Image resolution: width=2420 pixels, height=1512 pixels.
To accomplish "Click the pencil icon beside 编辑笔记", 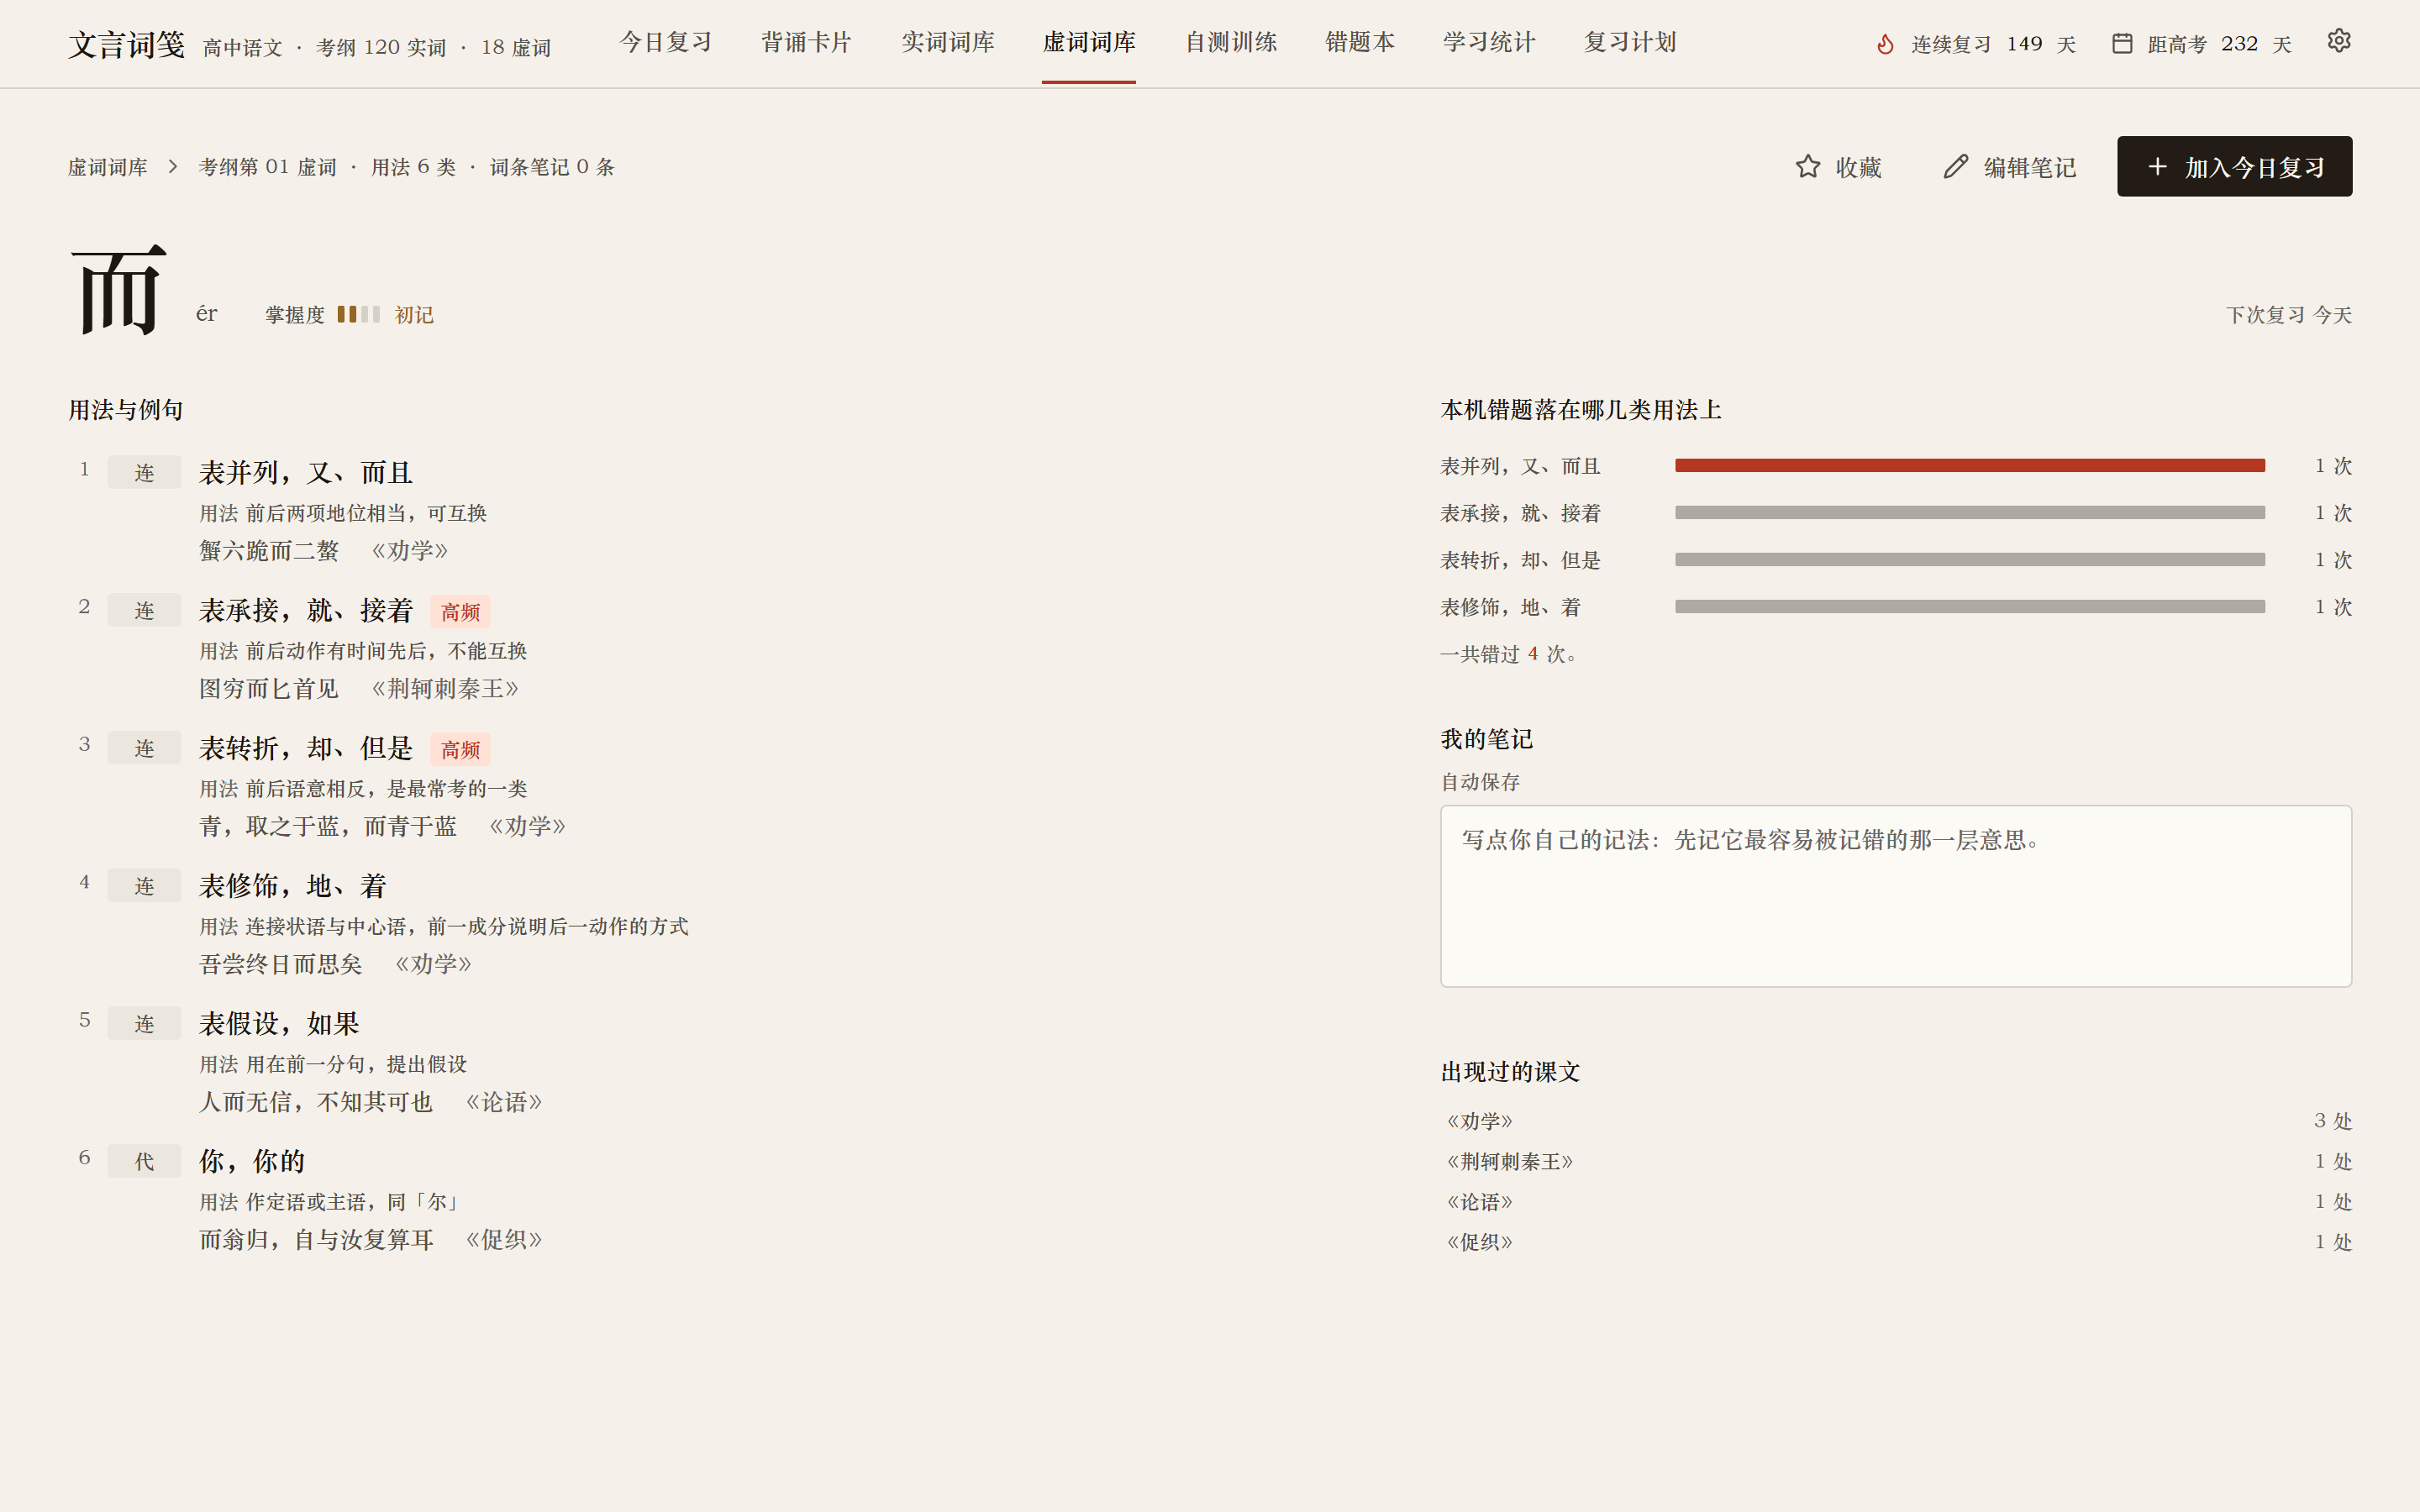I will [x=1956, y=166].
